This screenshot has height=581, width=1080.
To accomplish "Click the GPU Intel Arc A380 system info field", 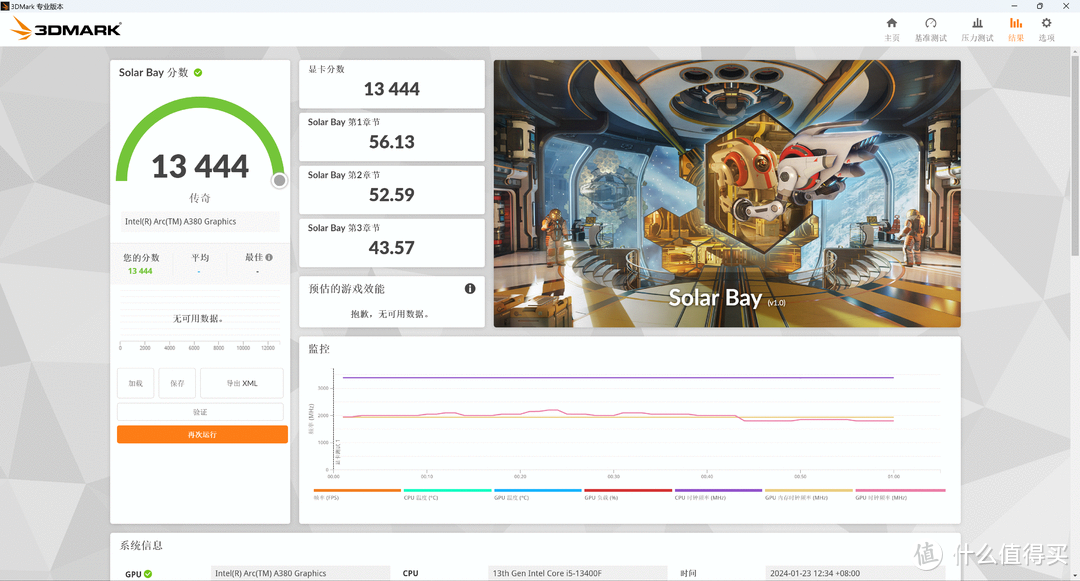I will click(x=300, y=573).
